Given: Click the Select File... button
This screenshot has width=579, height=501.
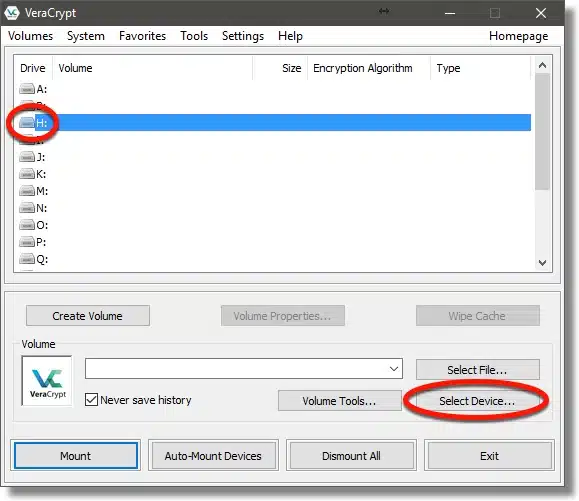Looking at the screenshot, I should coord(477,370).
